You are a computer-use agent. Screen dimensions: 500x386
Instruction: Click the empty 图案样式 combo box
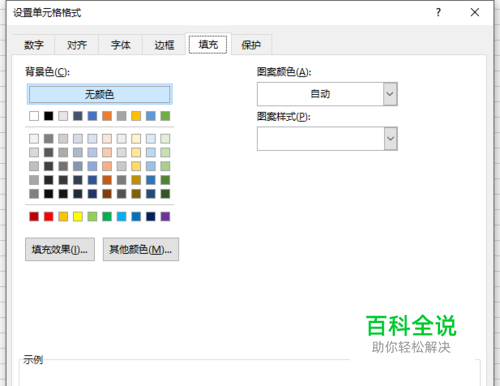click(x=327, y=138)
